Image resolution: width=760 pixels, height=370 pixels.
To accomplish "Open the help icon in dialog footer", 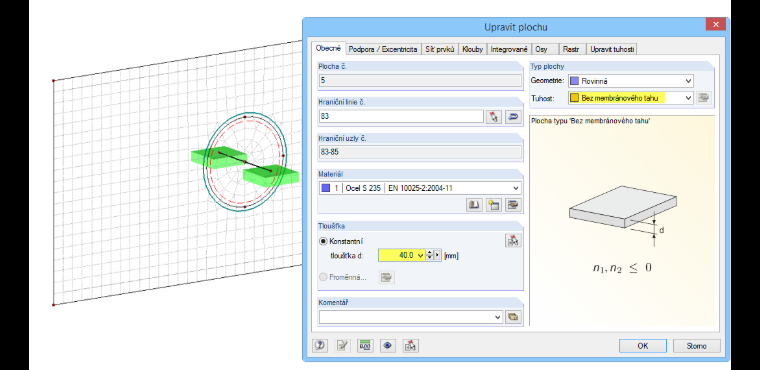I will 320,346.
